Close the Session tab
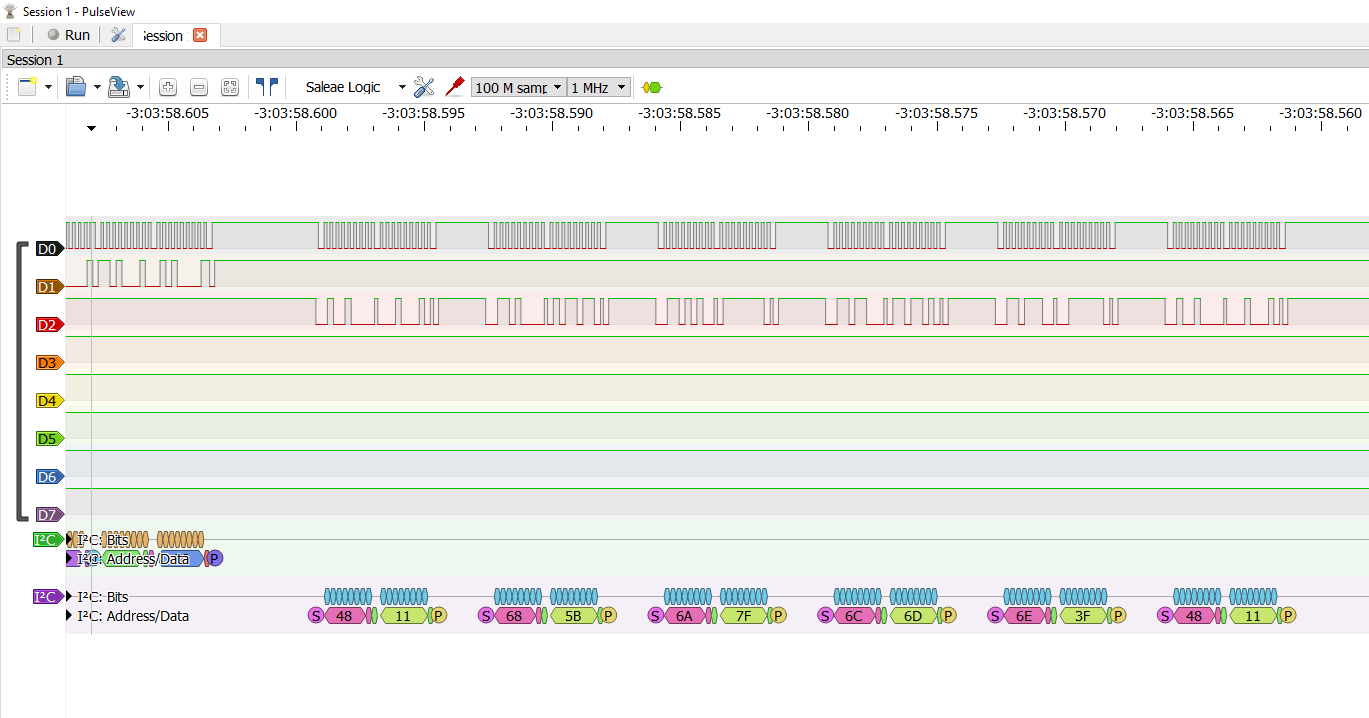Image resolution: width=1369 pixels, height=718 pixels. pos(200,35)
